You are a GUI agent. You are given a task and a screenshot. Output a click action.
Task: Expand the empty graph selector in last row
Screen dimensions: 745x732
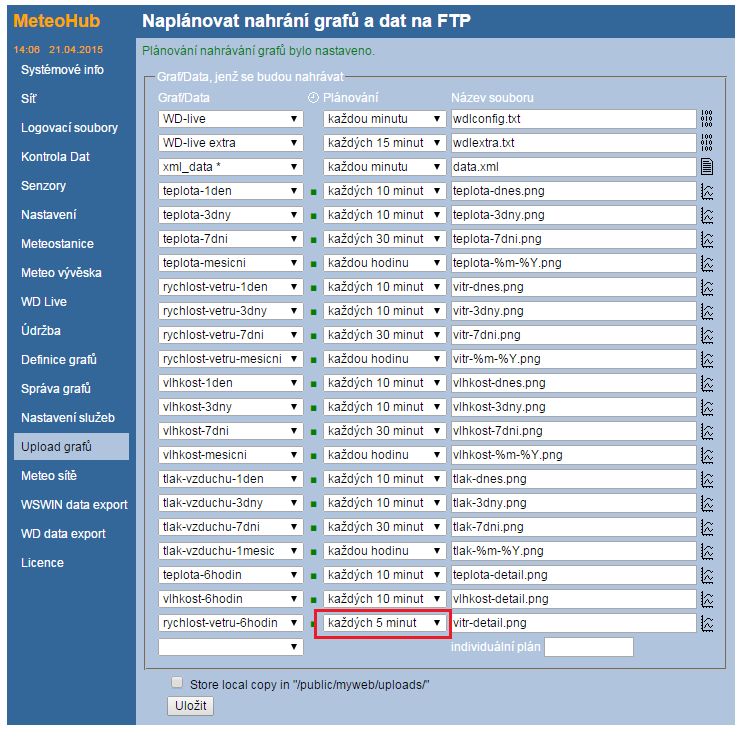[230, 647]
